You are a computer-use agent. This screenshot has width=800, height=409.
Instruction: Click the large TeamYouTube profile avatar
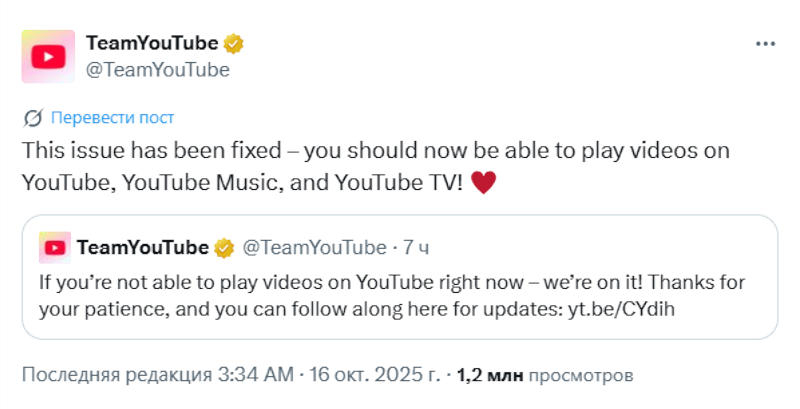(48, 56)
